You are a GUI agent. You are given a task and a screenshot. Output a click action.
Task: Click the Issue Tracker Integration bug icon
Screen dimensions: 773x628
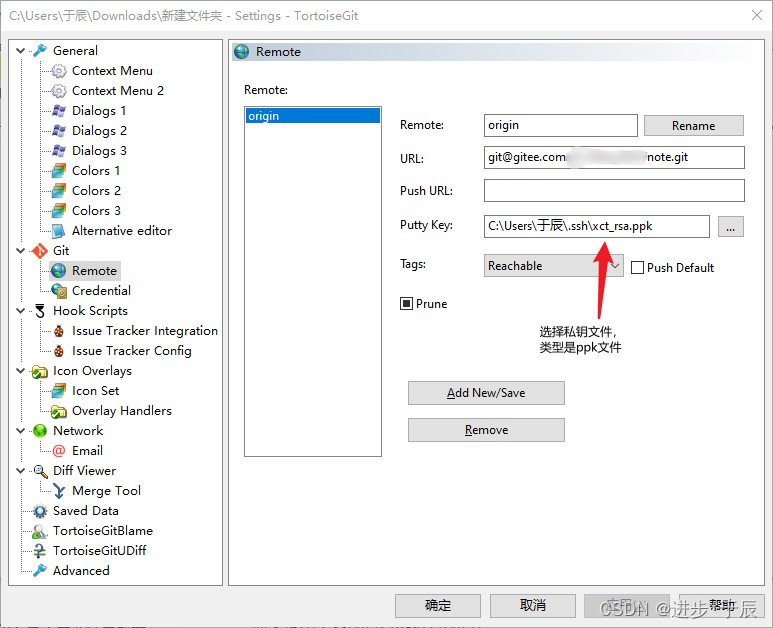click(x=59, y=331)
